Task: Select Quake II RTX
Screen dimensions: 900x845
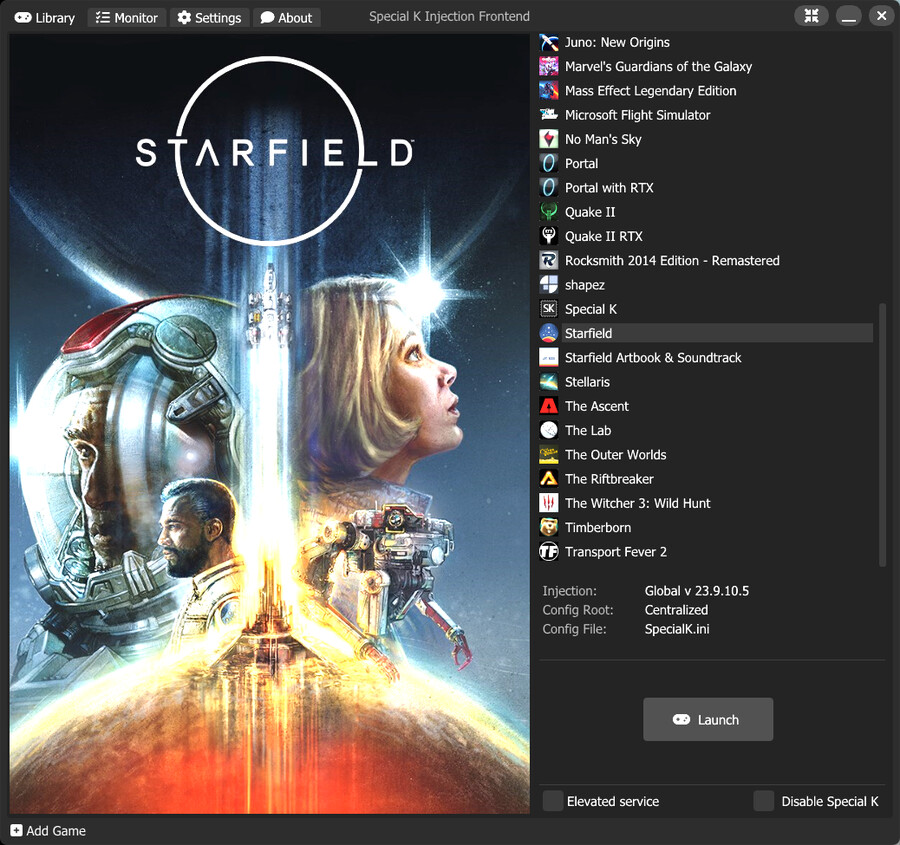Action: (604, 237)
